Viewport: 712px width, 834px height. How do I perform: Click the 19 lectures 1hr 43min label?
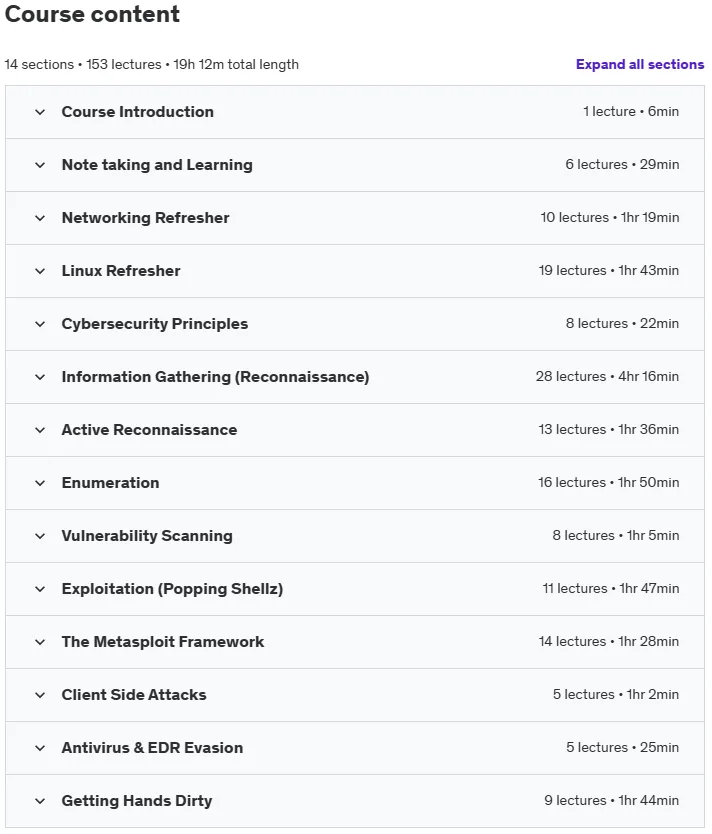[609, 271]
